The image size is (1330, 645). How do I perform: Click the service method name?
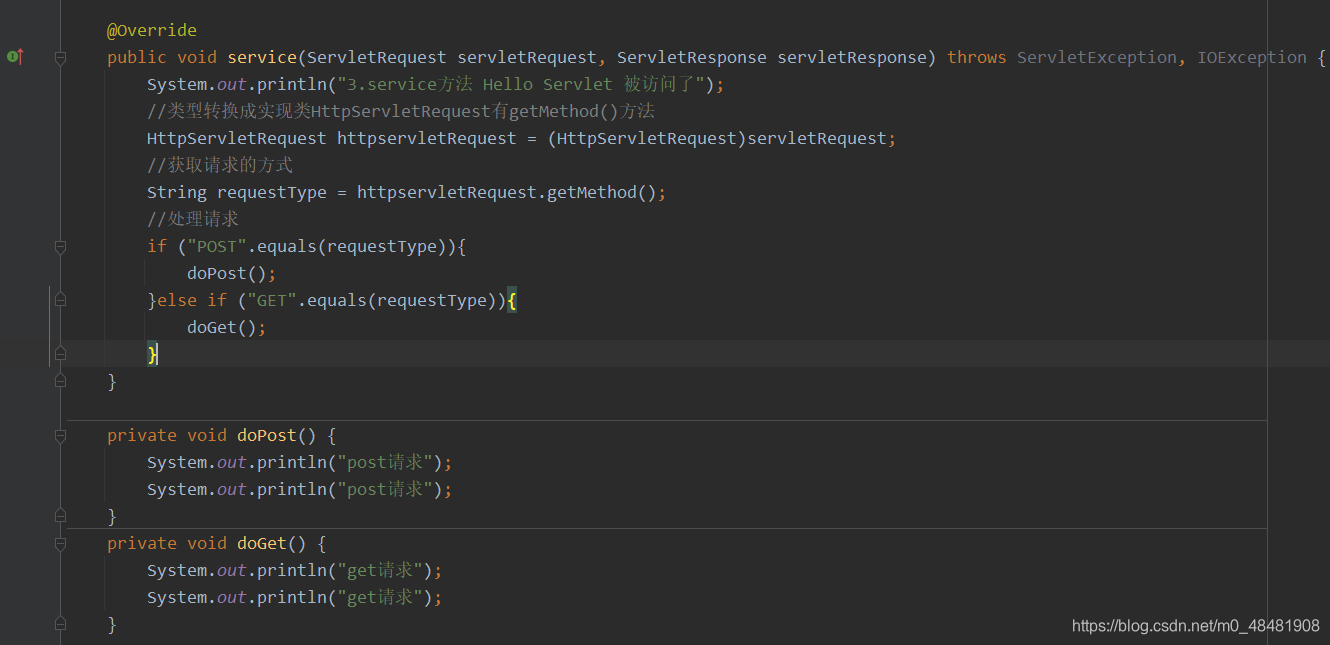[x=262, y=57]
